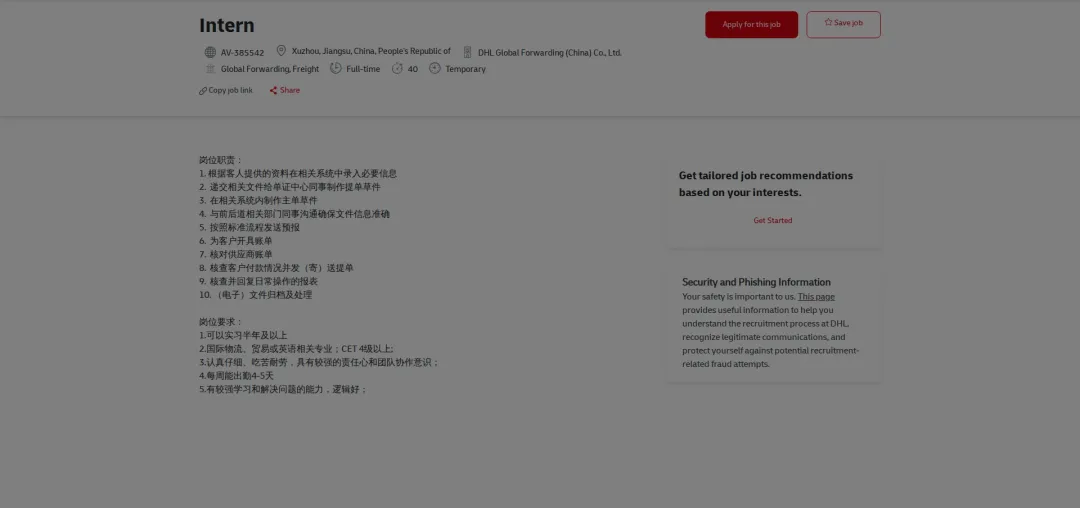Click the Global Forwarding, Freight text
Viewport: 1080px width, 508px height.
[x=270, y=69]
